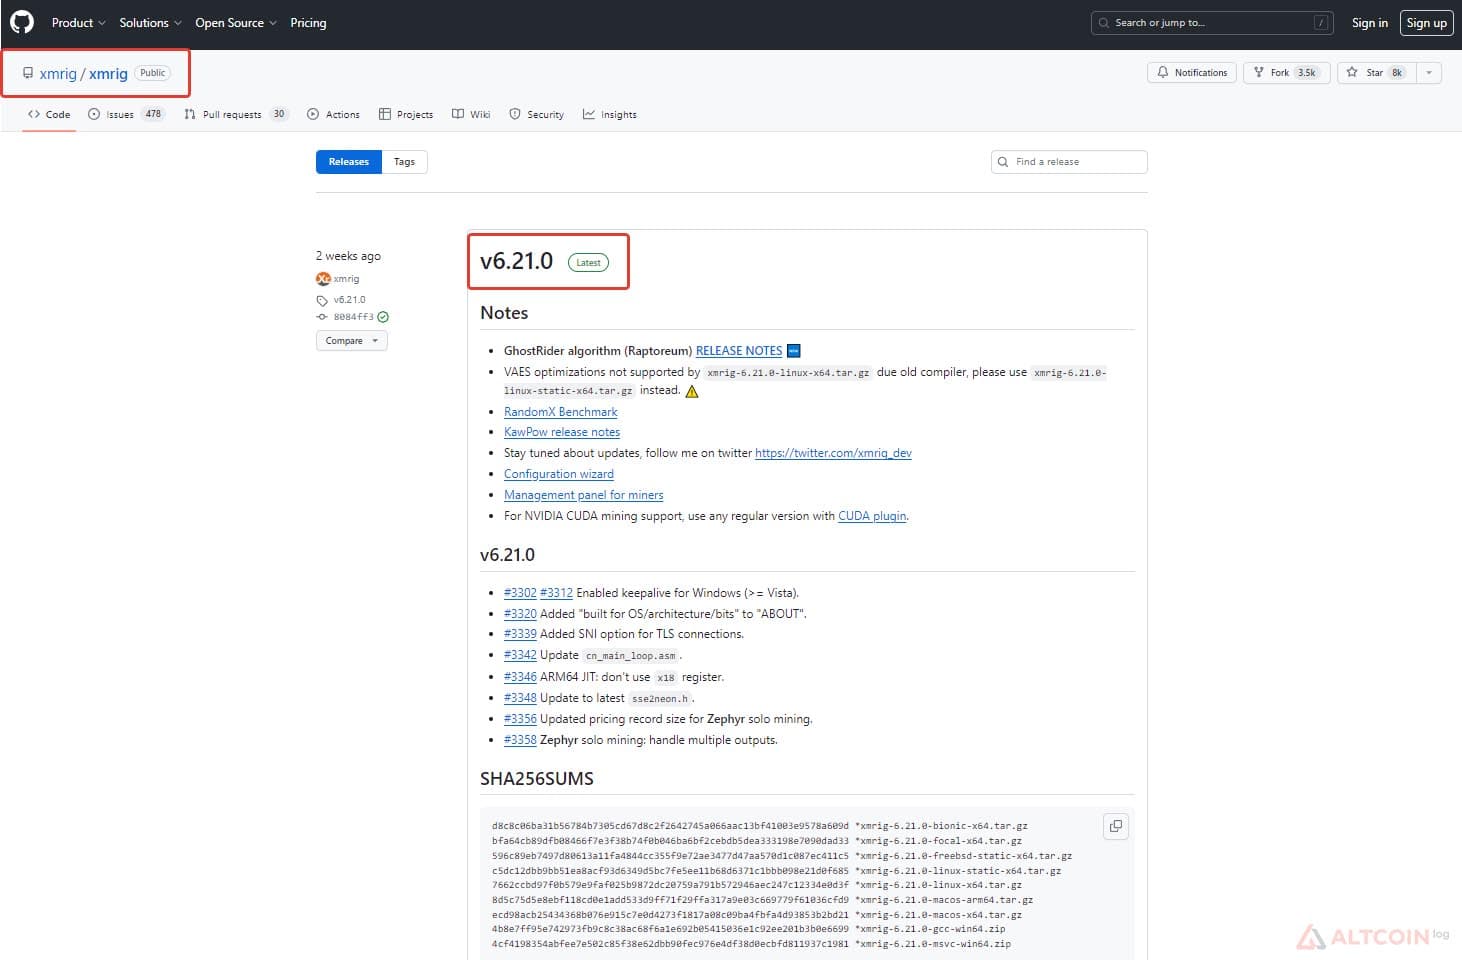Open the Security tab
This screenshot has width=1462, height=960.
(537, 115)
